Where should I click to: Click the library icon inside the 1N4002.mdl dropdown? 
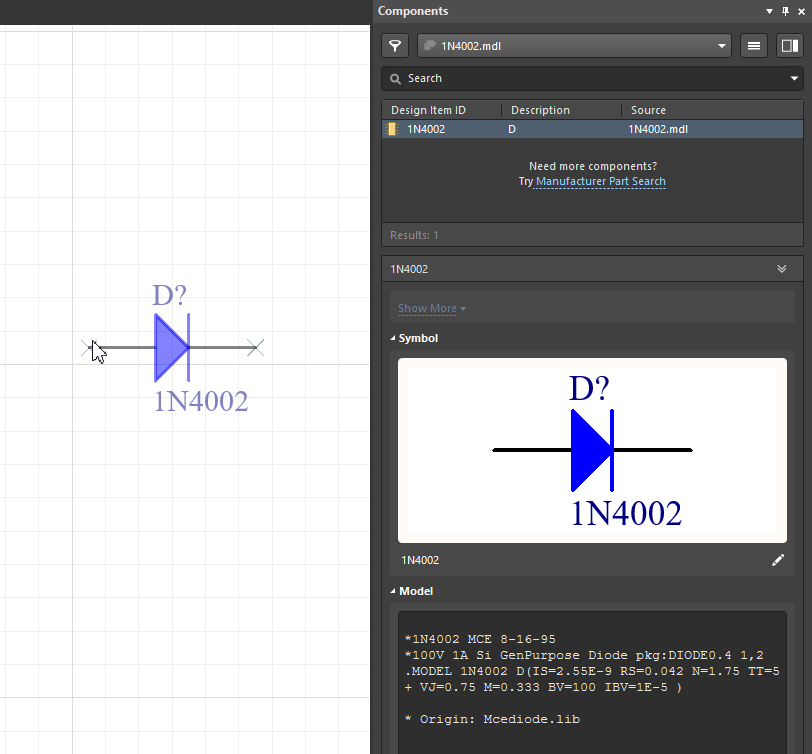429,46
